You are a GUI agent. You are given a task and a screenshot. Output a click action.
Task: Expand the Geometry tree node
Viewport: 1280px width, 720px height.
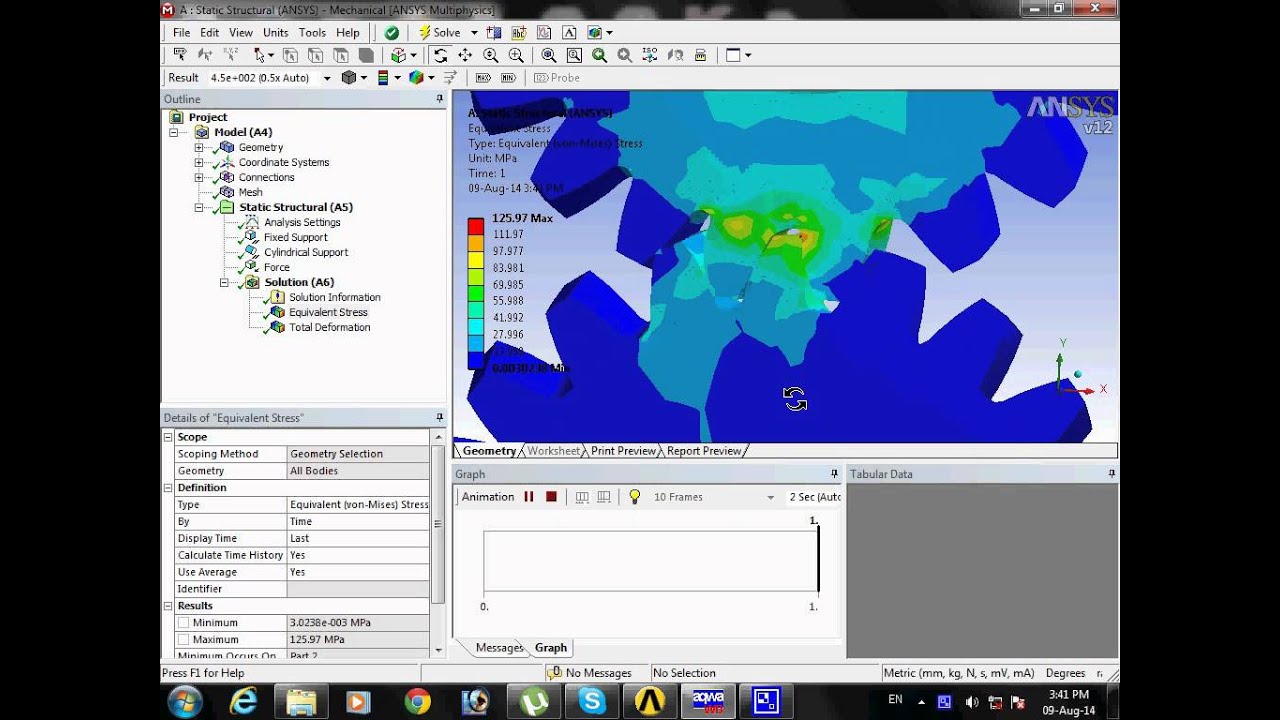tap(198, 147)
